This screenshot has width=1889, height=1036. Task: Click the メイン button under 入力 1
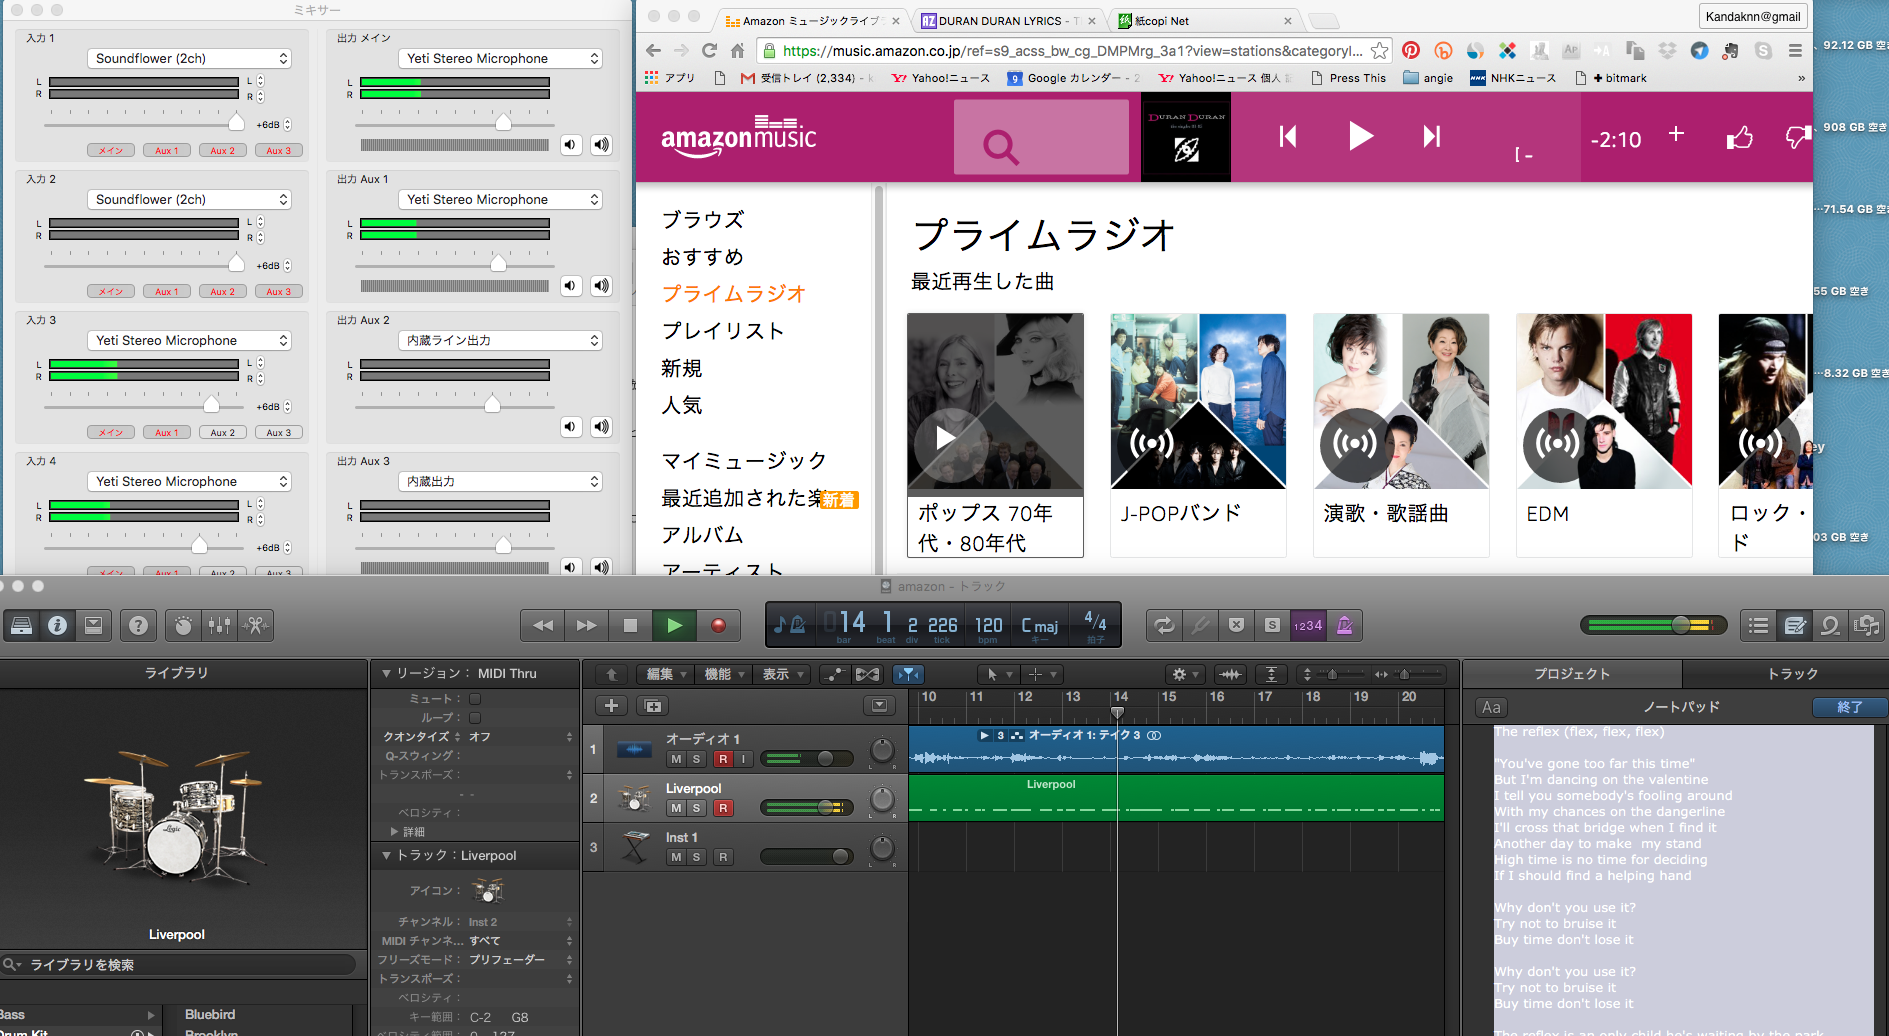pos(111,151)
